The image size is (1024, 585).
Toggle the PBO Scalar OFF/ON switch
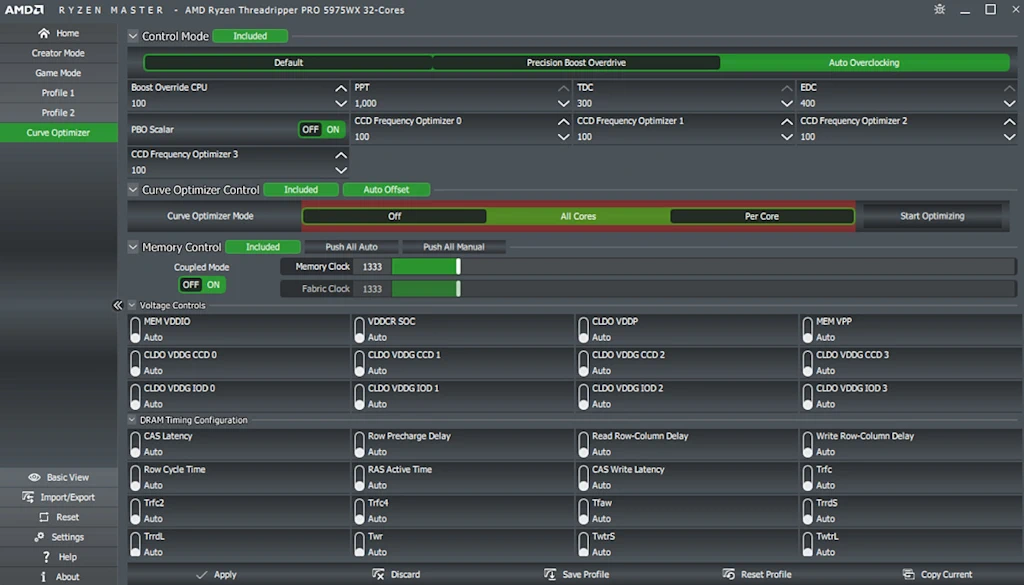pyautogui.click(x=321, y=129)
